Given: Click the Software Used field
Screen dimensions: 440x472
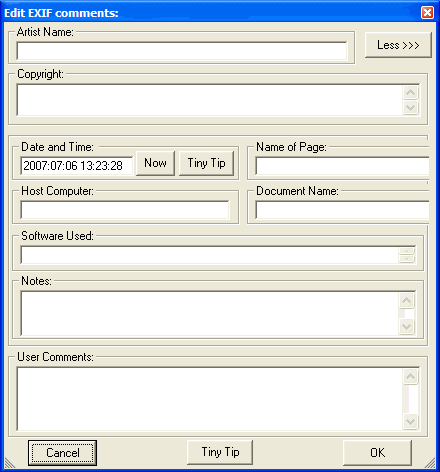Looking at the screenshot, I should (210, 255).
